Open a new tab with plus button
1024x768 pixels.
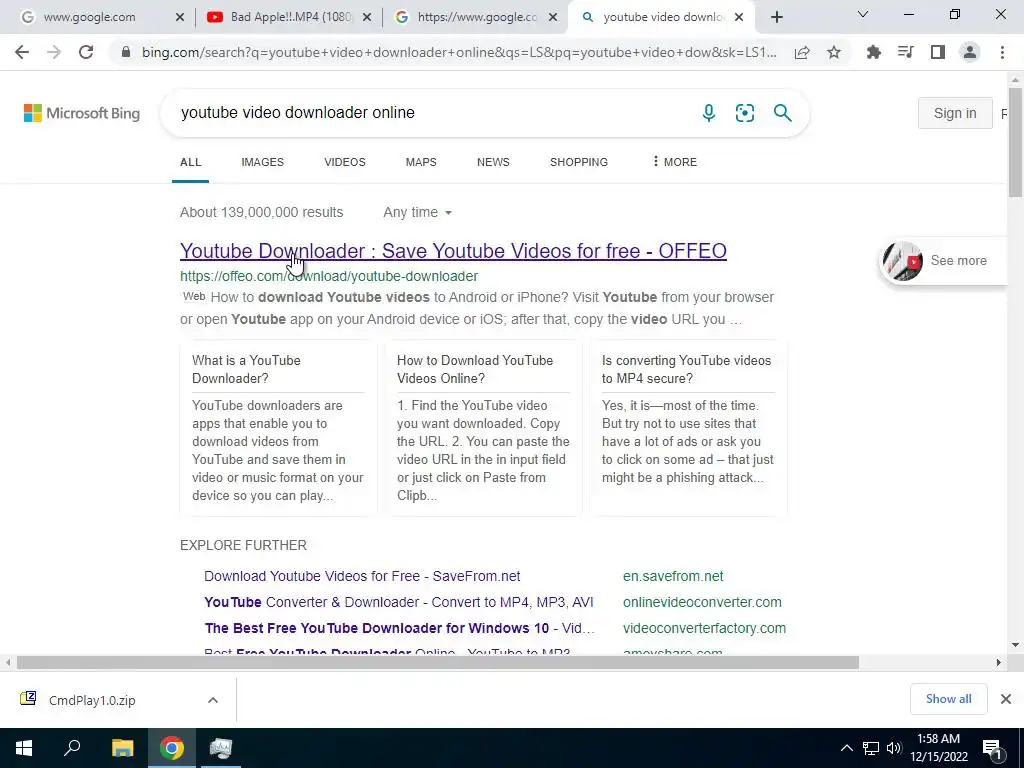(x=776, y=17)
